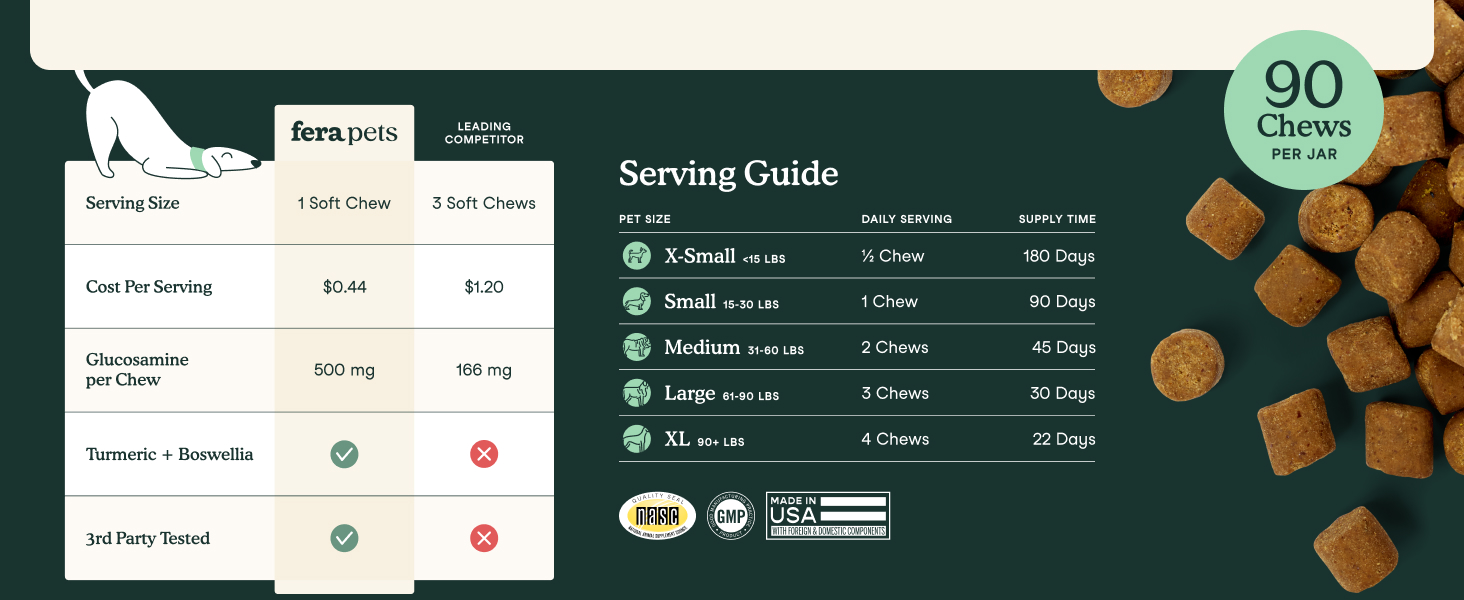The width and height of the screenshot is (1464, 600).
Task: Click the Large 61-90 LBS label
Action: click(721, 394)
